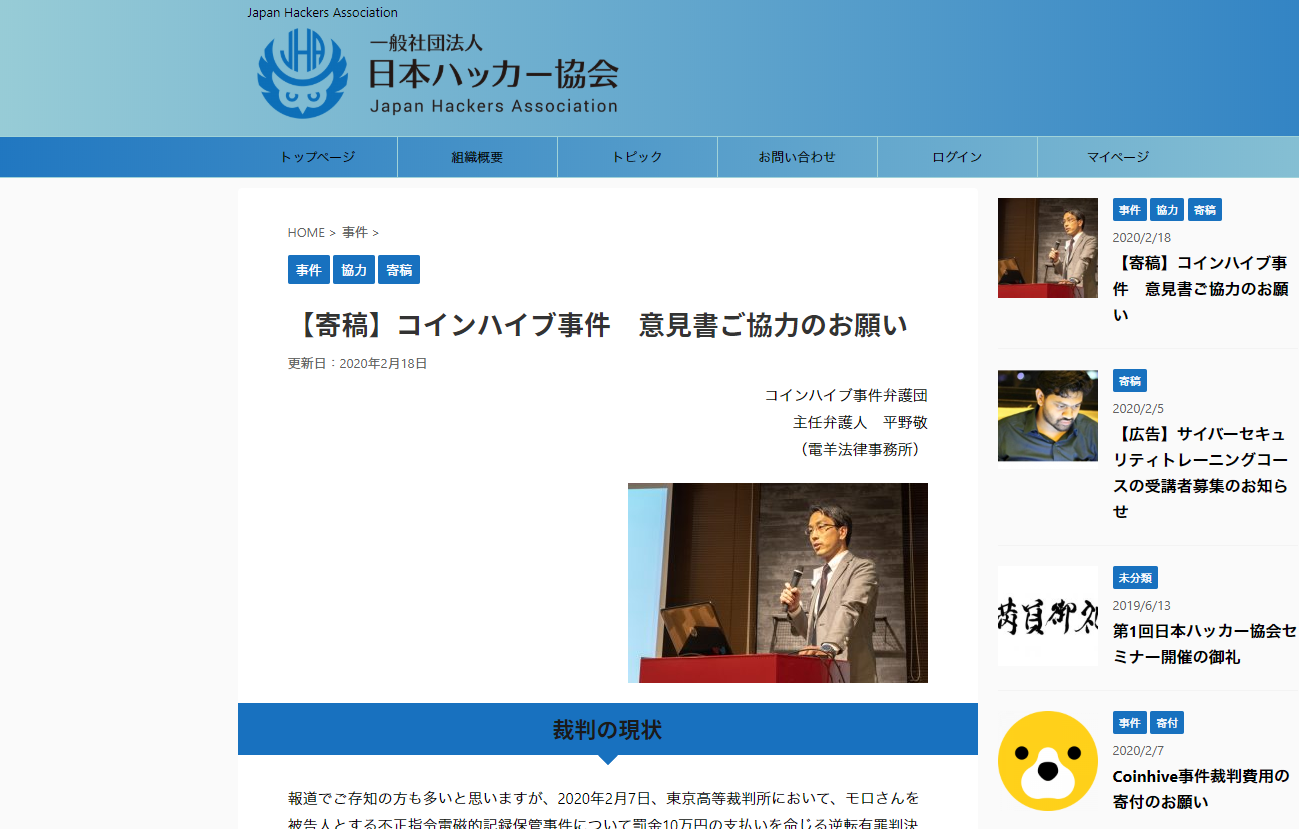This screenshot has width=1299, height=829.
Task: Open the sidebar link 第1回日本ハッカー協会セミナー開催の御礼
Action: [x=1203, y=644]
